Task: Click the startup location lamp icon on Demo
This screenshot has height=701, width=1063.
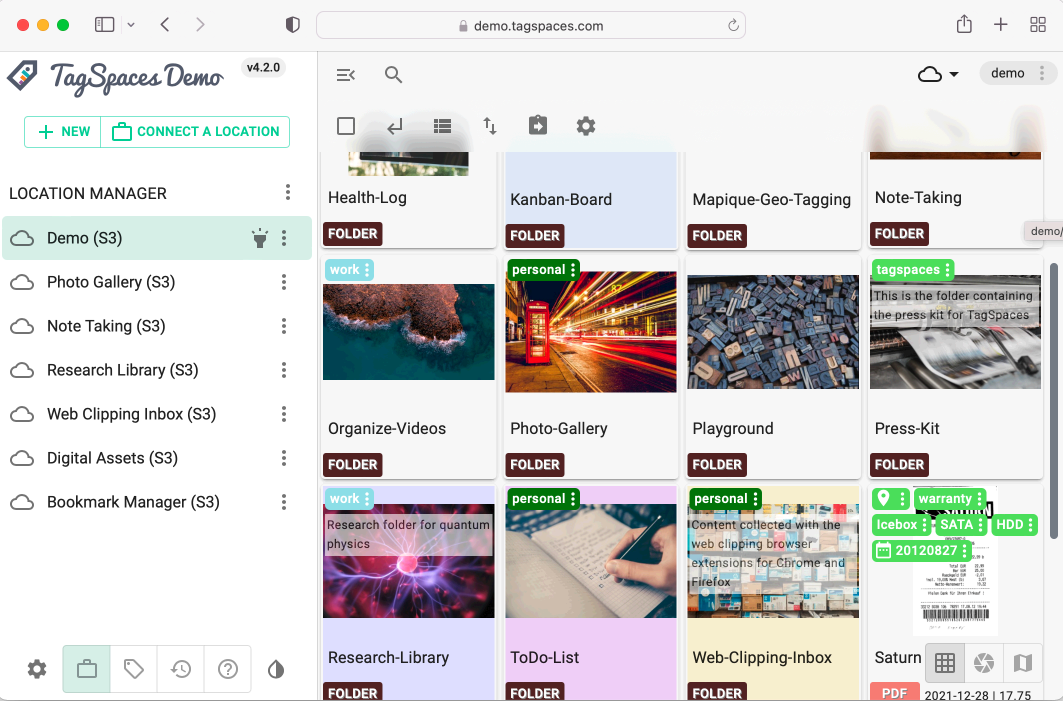Action: click(260, 238)
